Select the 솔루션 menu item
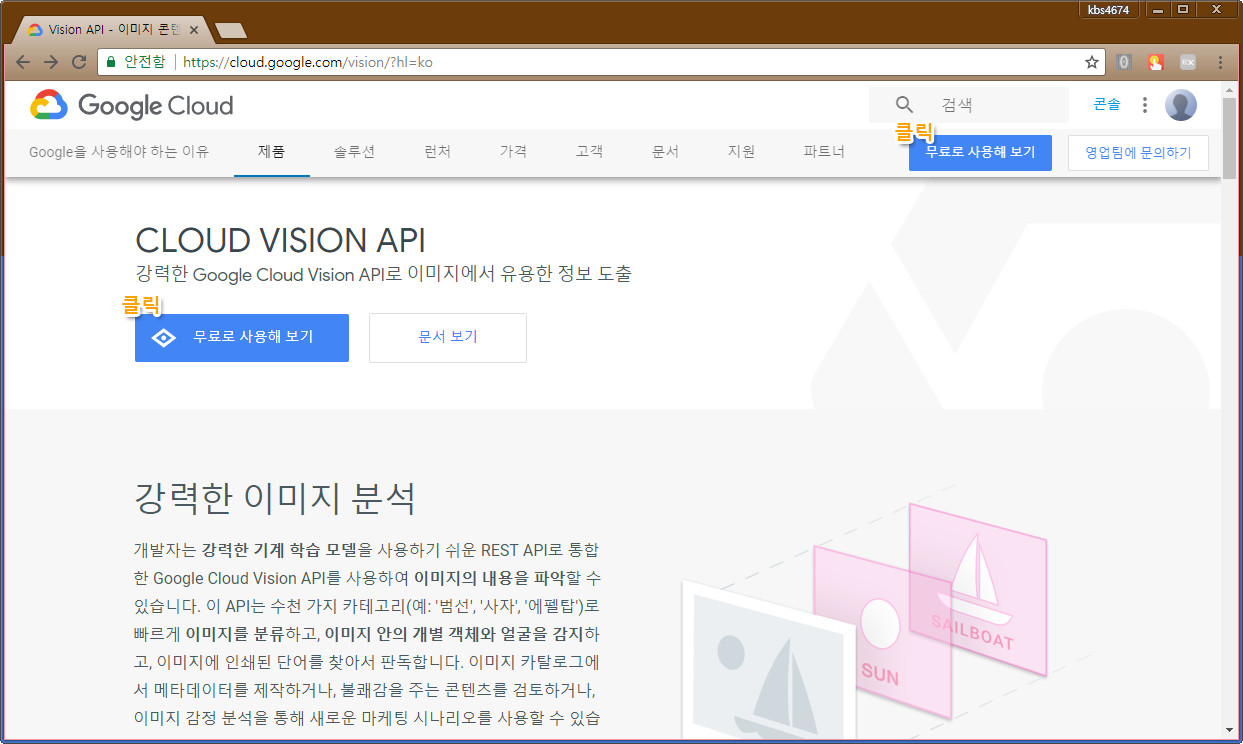The image size is (1243, 744). point(354,152)
